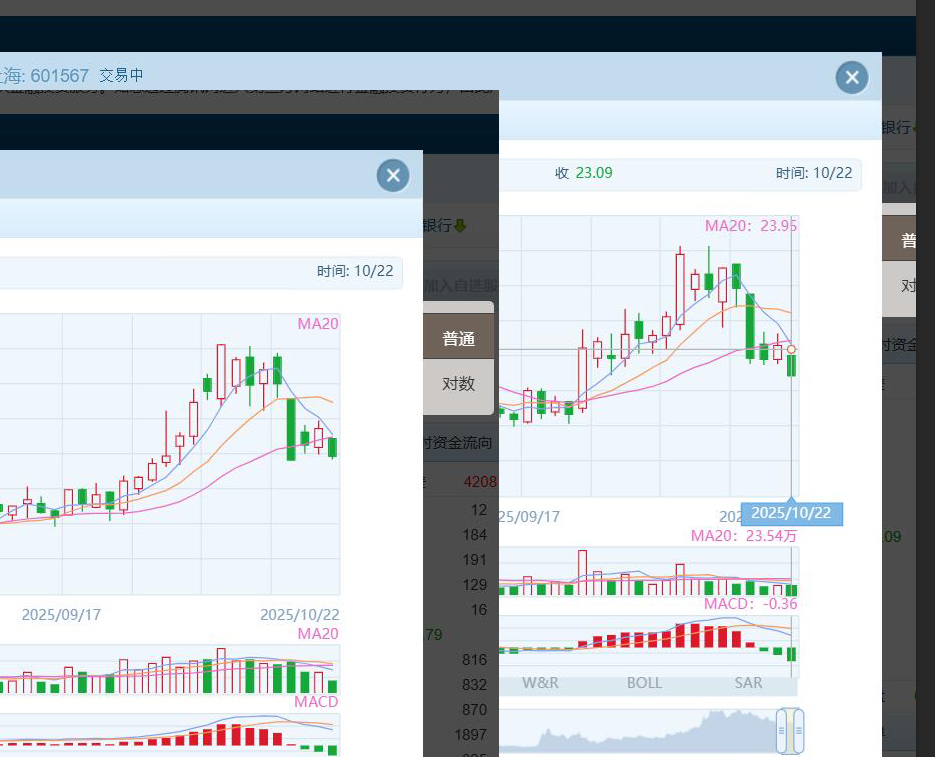Open the 银行 sector link in middle window
The width and height of the screenshot is (935, 757).
(x=438, y=225)
